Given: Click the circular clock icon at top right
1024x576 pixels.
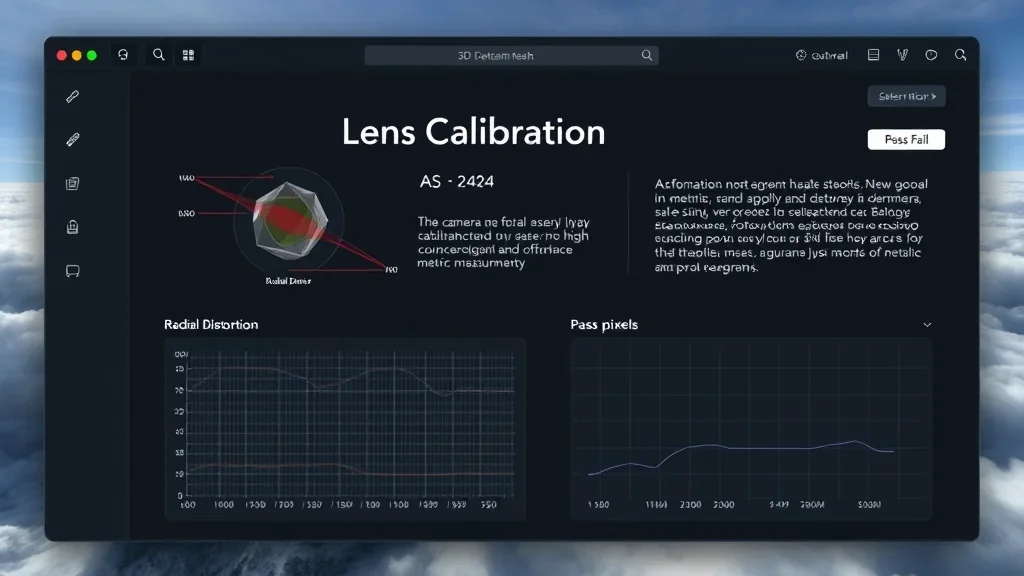Looking at the screenshot, I should point(931,56).
